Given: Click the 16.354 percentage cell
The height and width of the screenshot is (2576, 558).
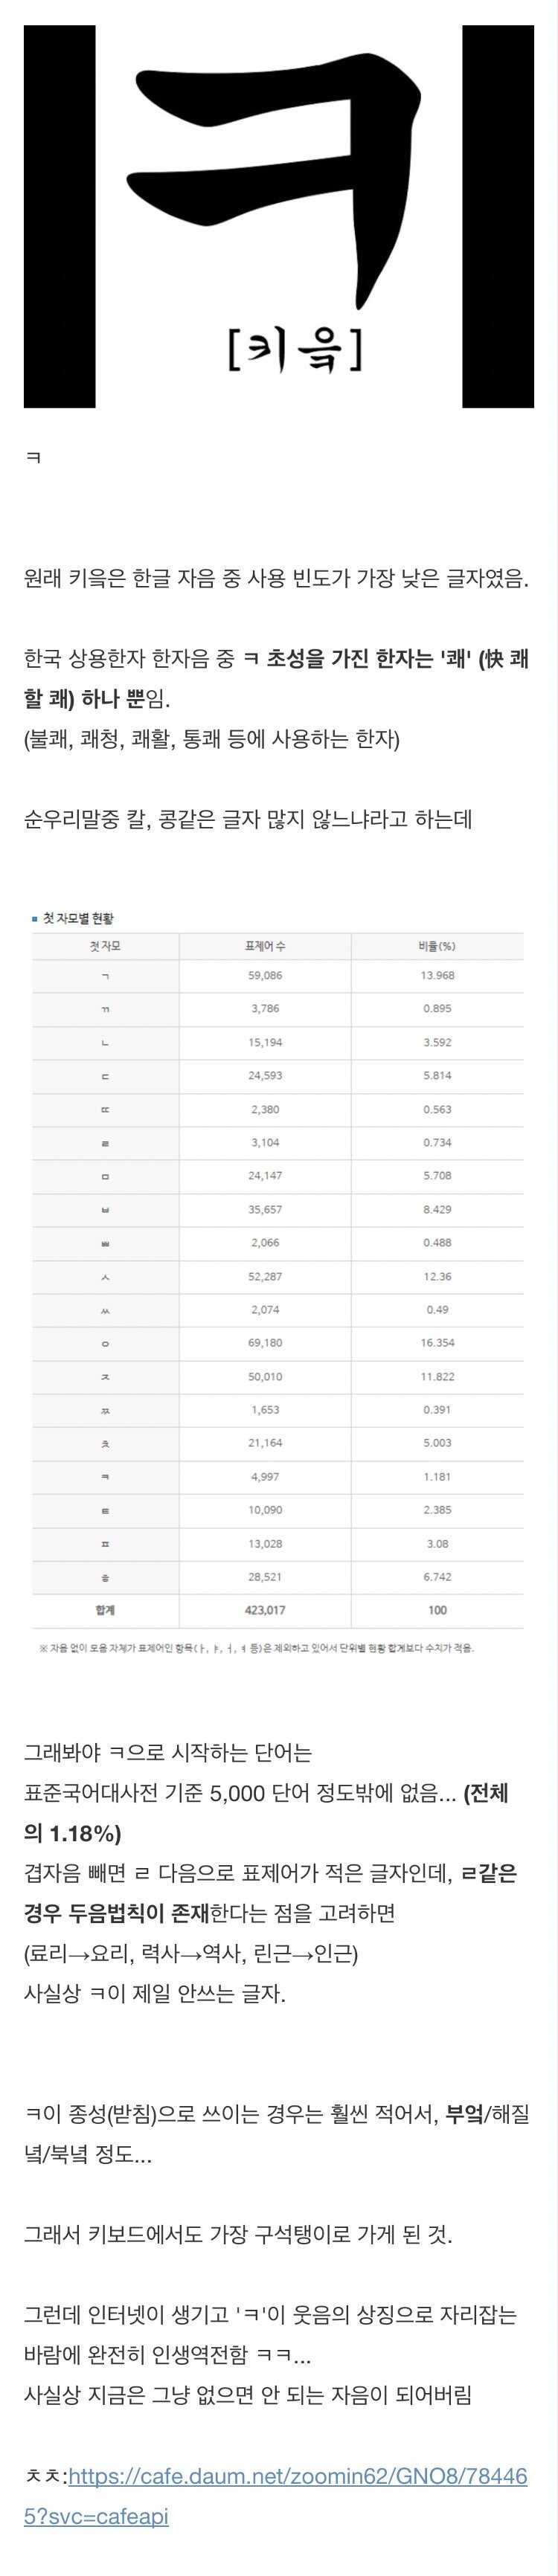Looking at the screenshot, I should tap(437, 1343).
